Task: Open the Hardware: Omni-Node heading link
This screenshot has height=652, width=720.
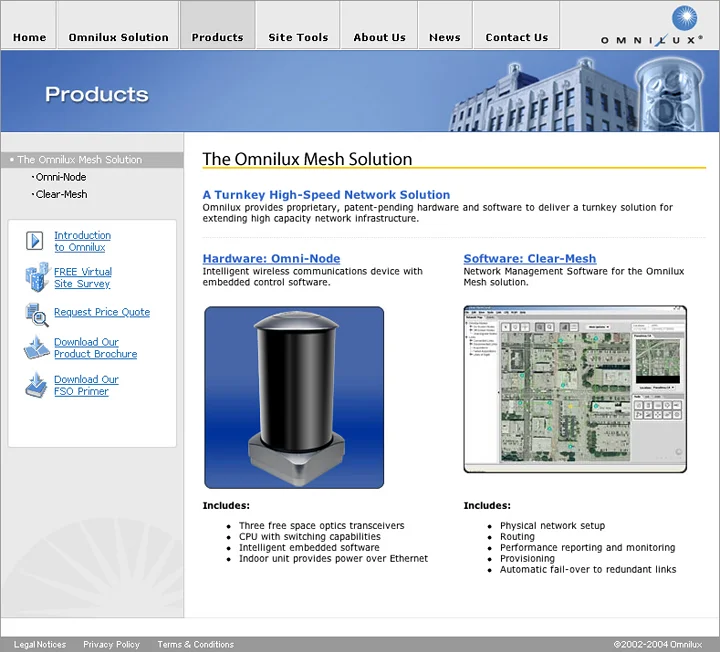Action: coord(271,259)
